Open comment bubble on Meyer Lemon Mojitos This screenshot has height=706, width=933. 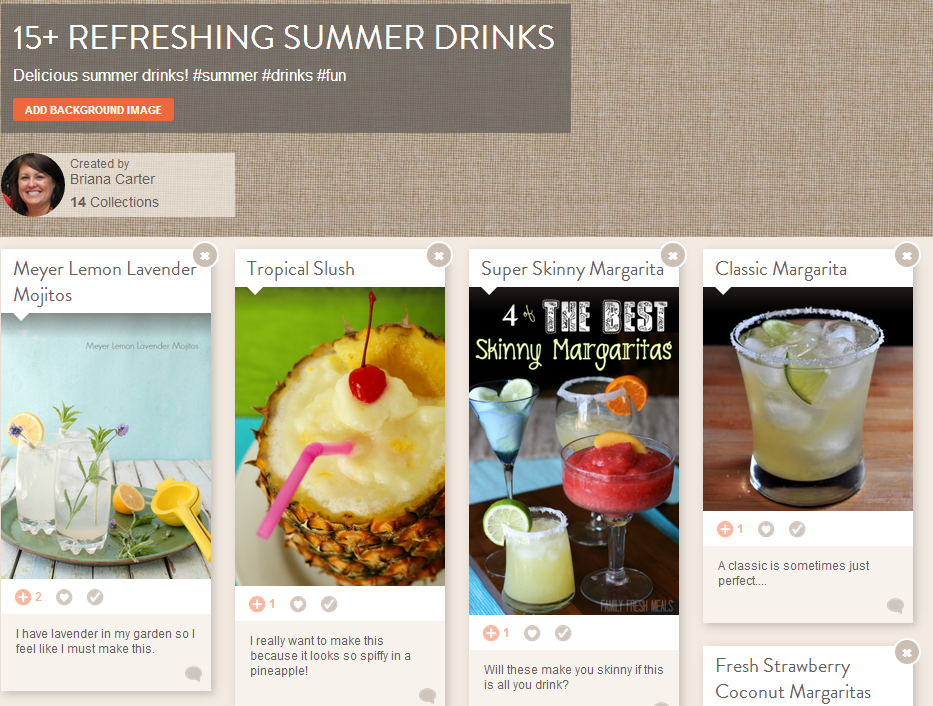tap(193, 673)
